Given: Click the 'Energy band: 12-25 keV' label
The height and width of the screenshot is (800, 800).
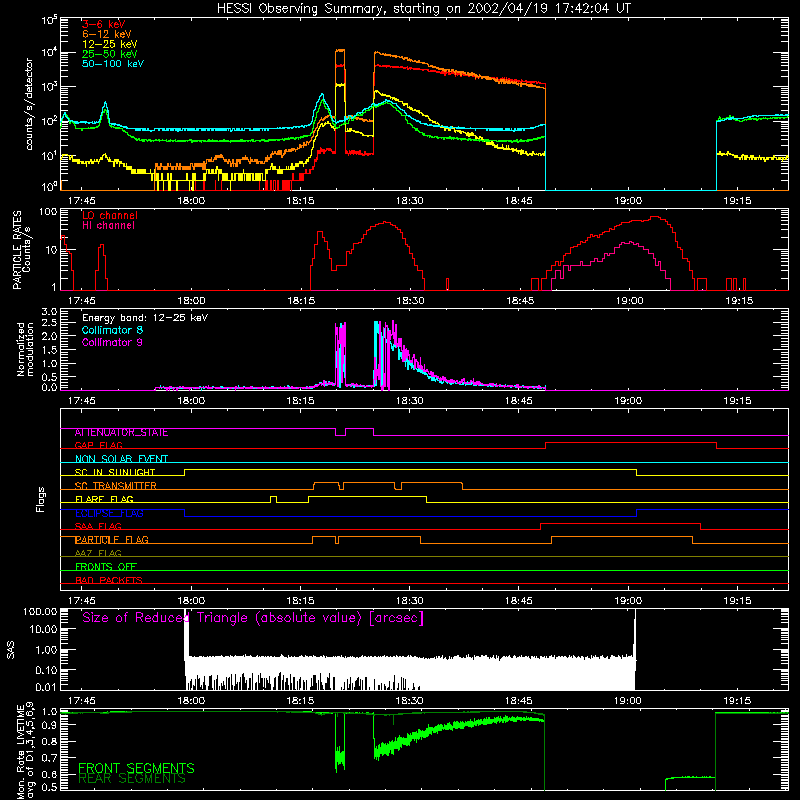Looking at the screenshot, I should click(x=145, y=318).
